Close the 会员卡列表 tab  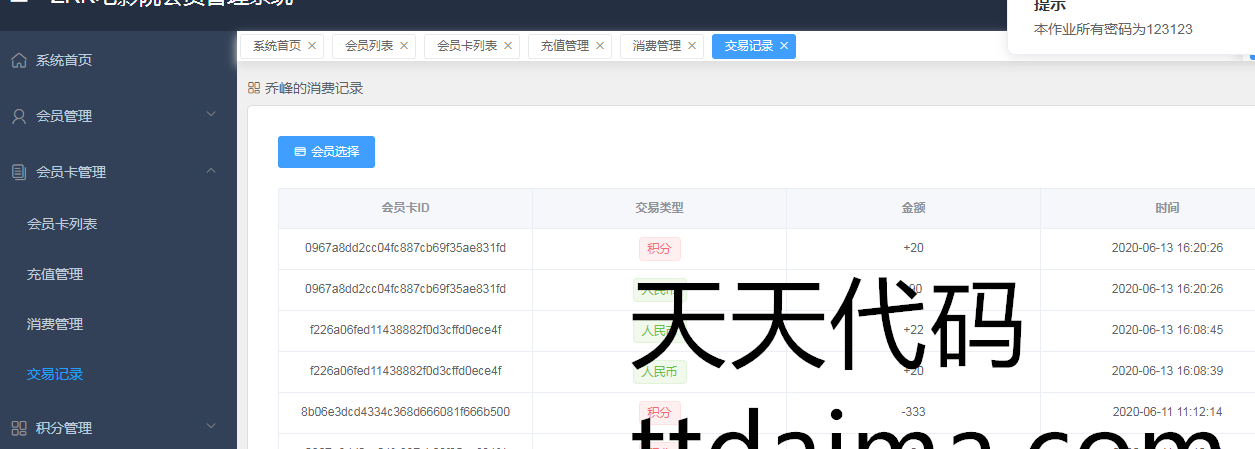pyautogui.click(x=508, y=46)
